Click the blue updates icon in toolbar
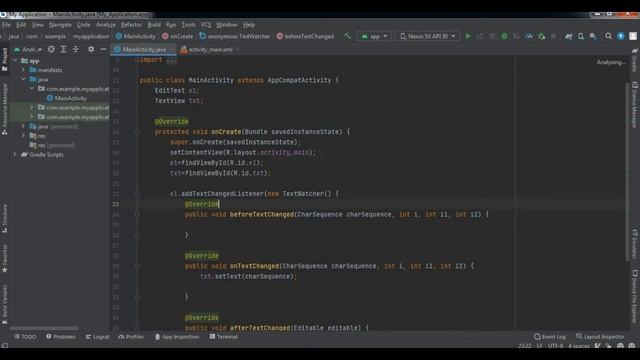Viewport: 640px width, 360px height. 621,36
